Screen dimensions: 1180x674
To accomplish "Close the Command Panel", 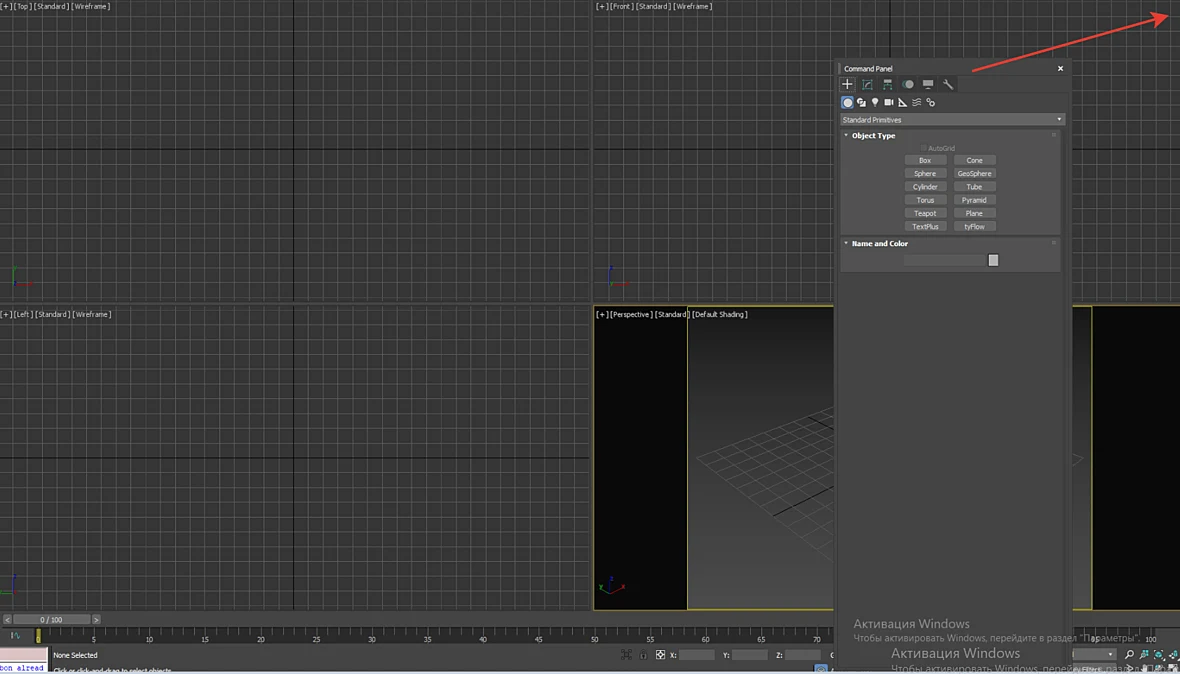I will point(1060,68).
